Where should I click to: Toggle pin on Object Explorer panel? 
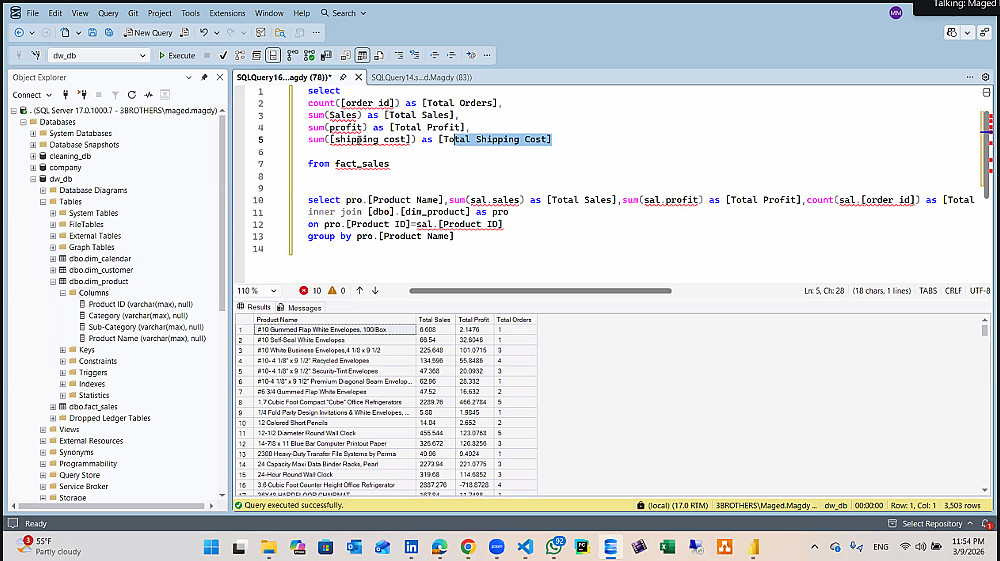(205, 77)
